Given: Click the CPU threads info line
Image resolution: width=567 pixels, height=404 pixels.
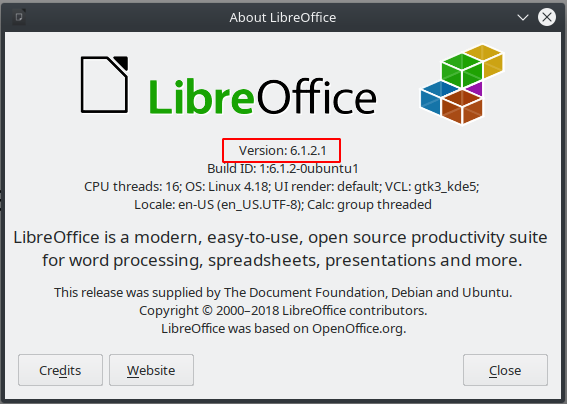Looking at the screenshot, I should click(282, 187).
